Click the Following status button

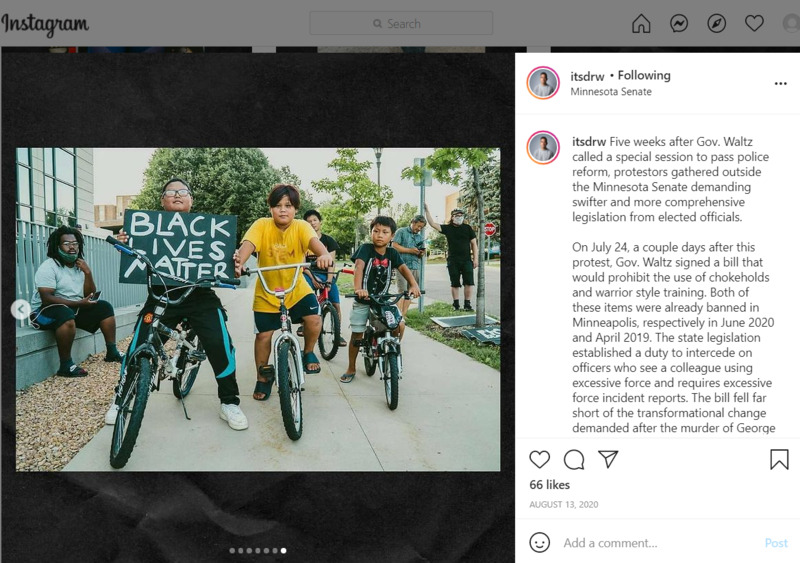pos(644,76)
